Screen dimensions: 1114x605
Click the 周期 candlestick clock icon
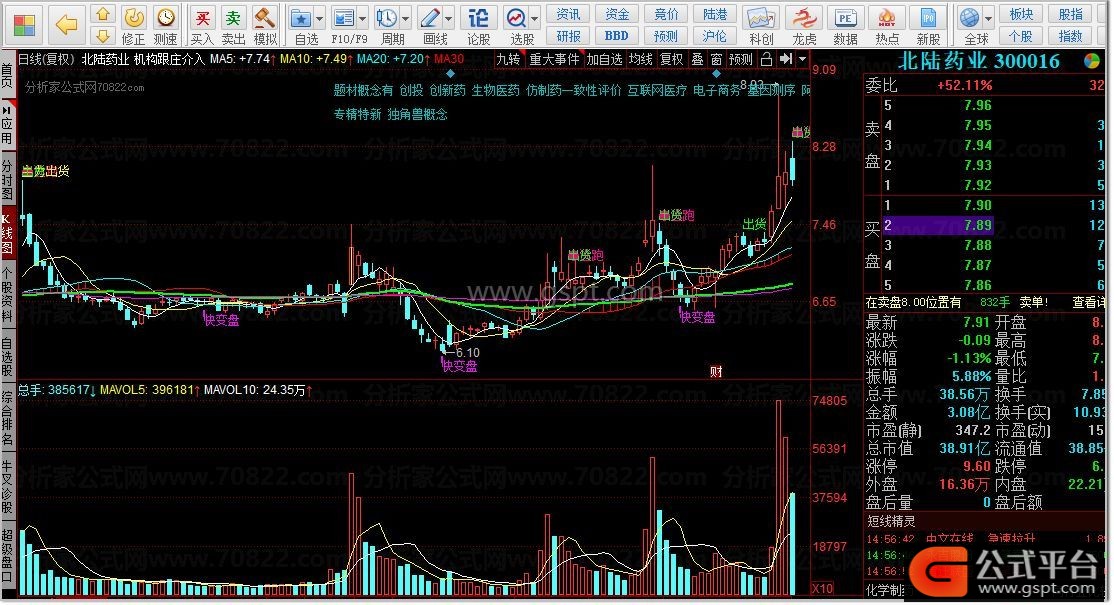tap(387, 18)
